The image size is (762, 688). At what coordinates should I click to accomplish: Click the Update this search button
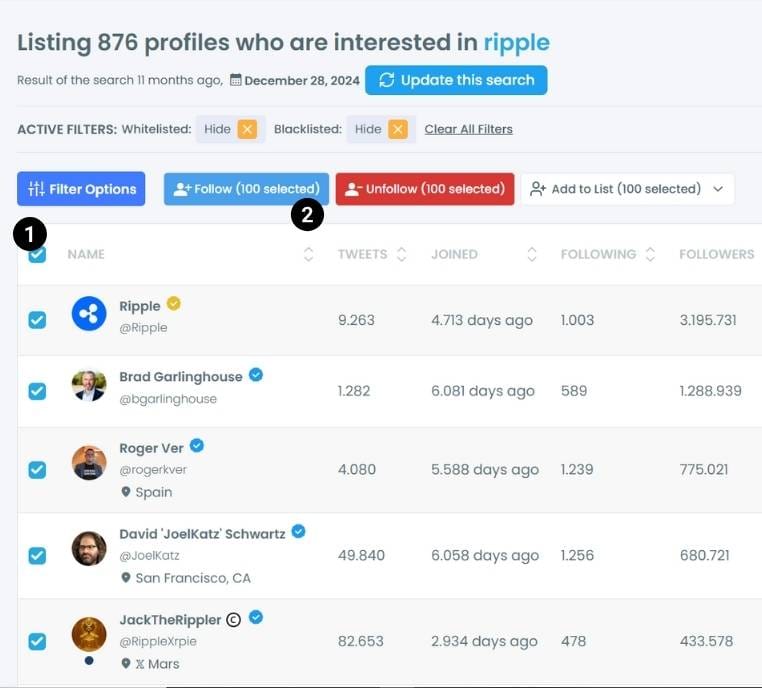tap(456, 80)
